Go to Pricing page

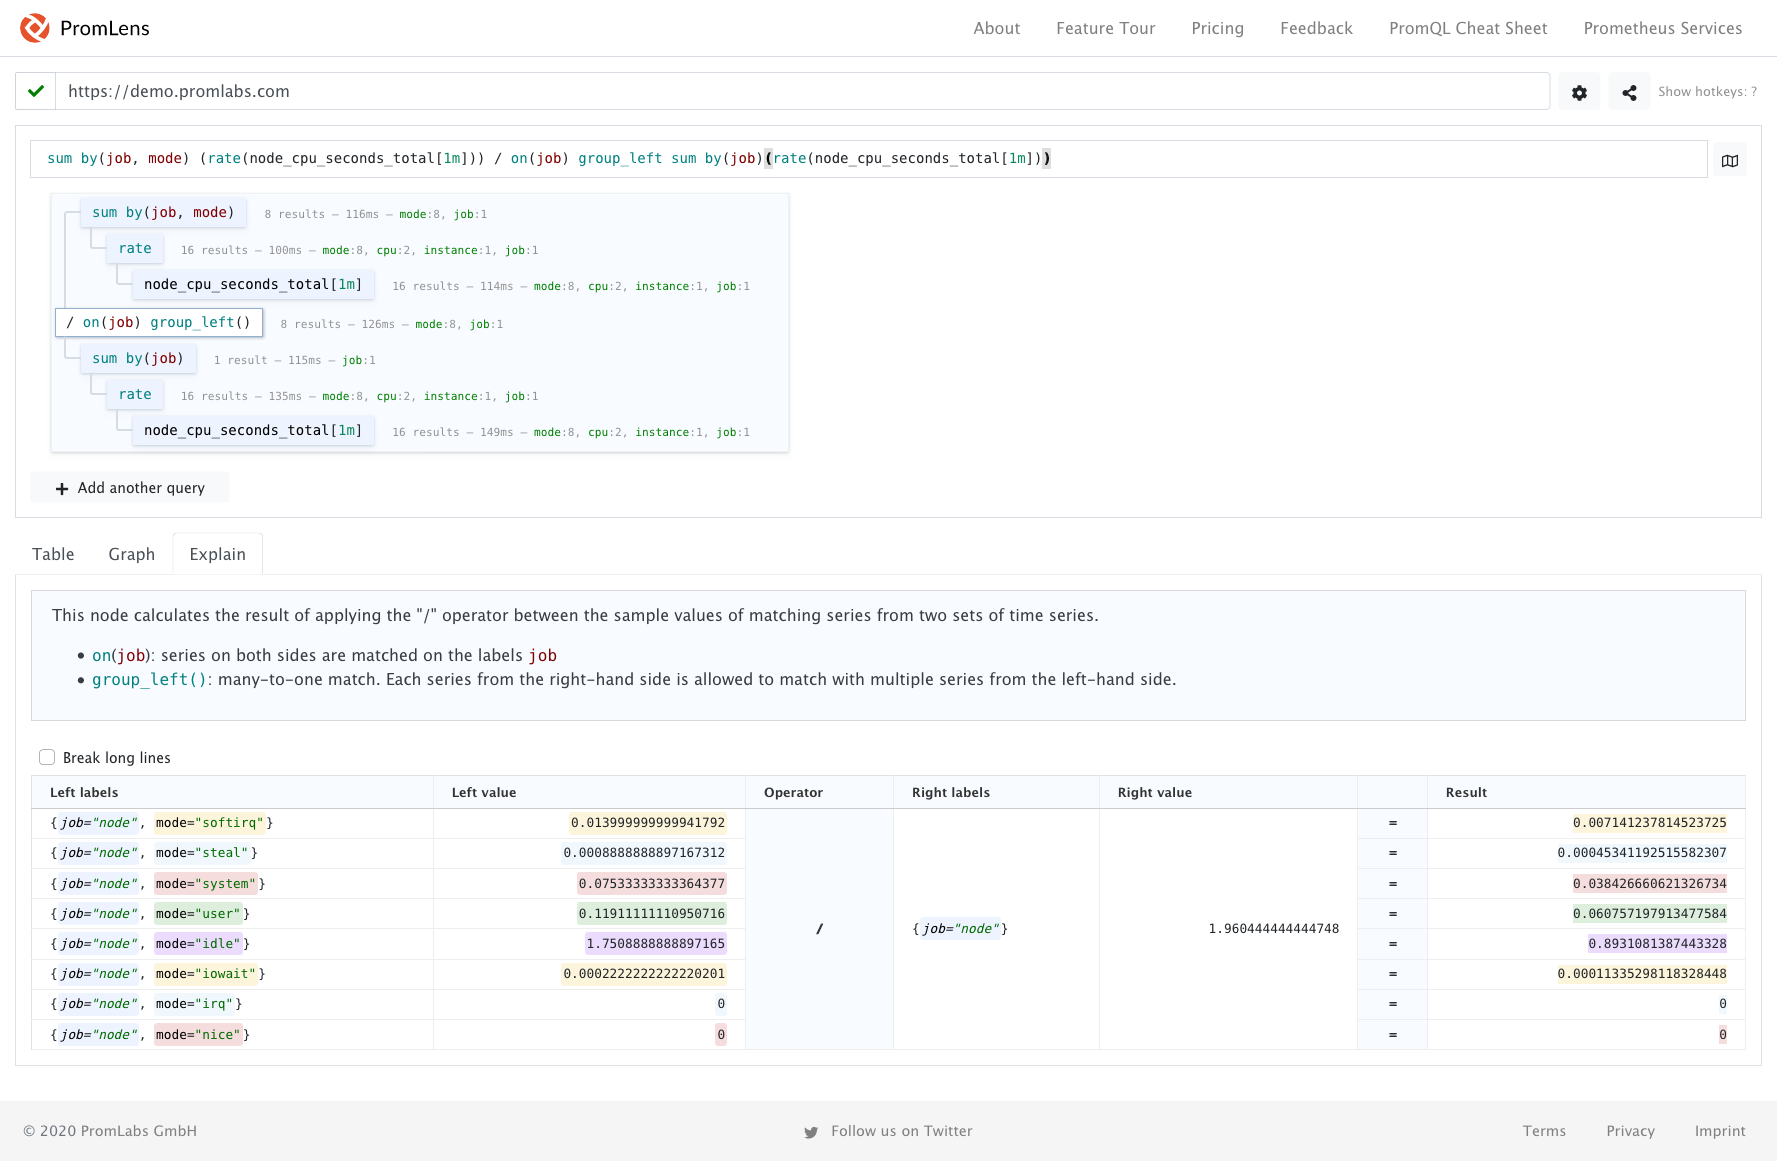coord(1218,28)
